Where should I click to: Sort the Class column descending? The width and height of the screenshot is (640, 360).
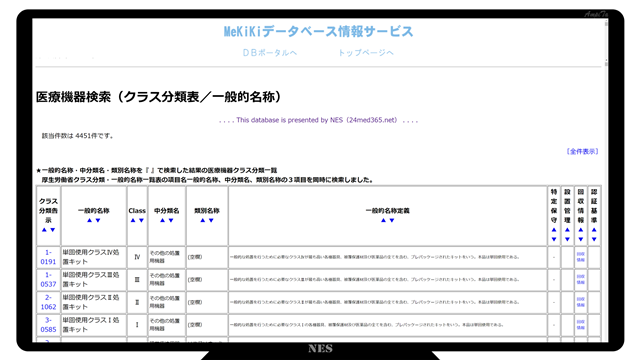pos(141,220)
